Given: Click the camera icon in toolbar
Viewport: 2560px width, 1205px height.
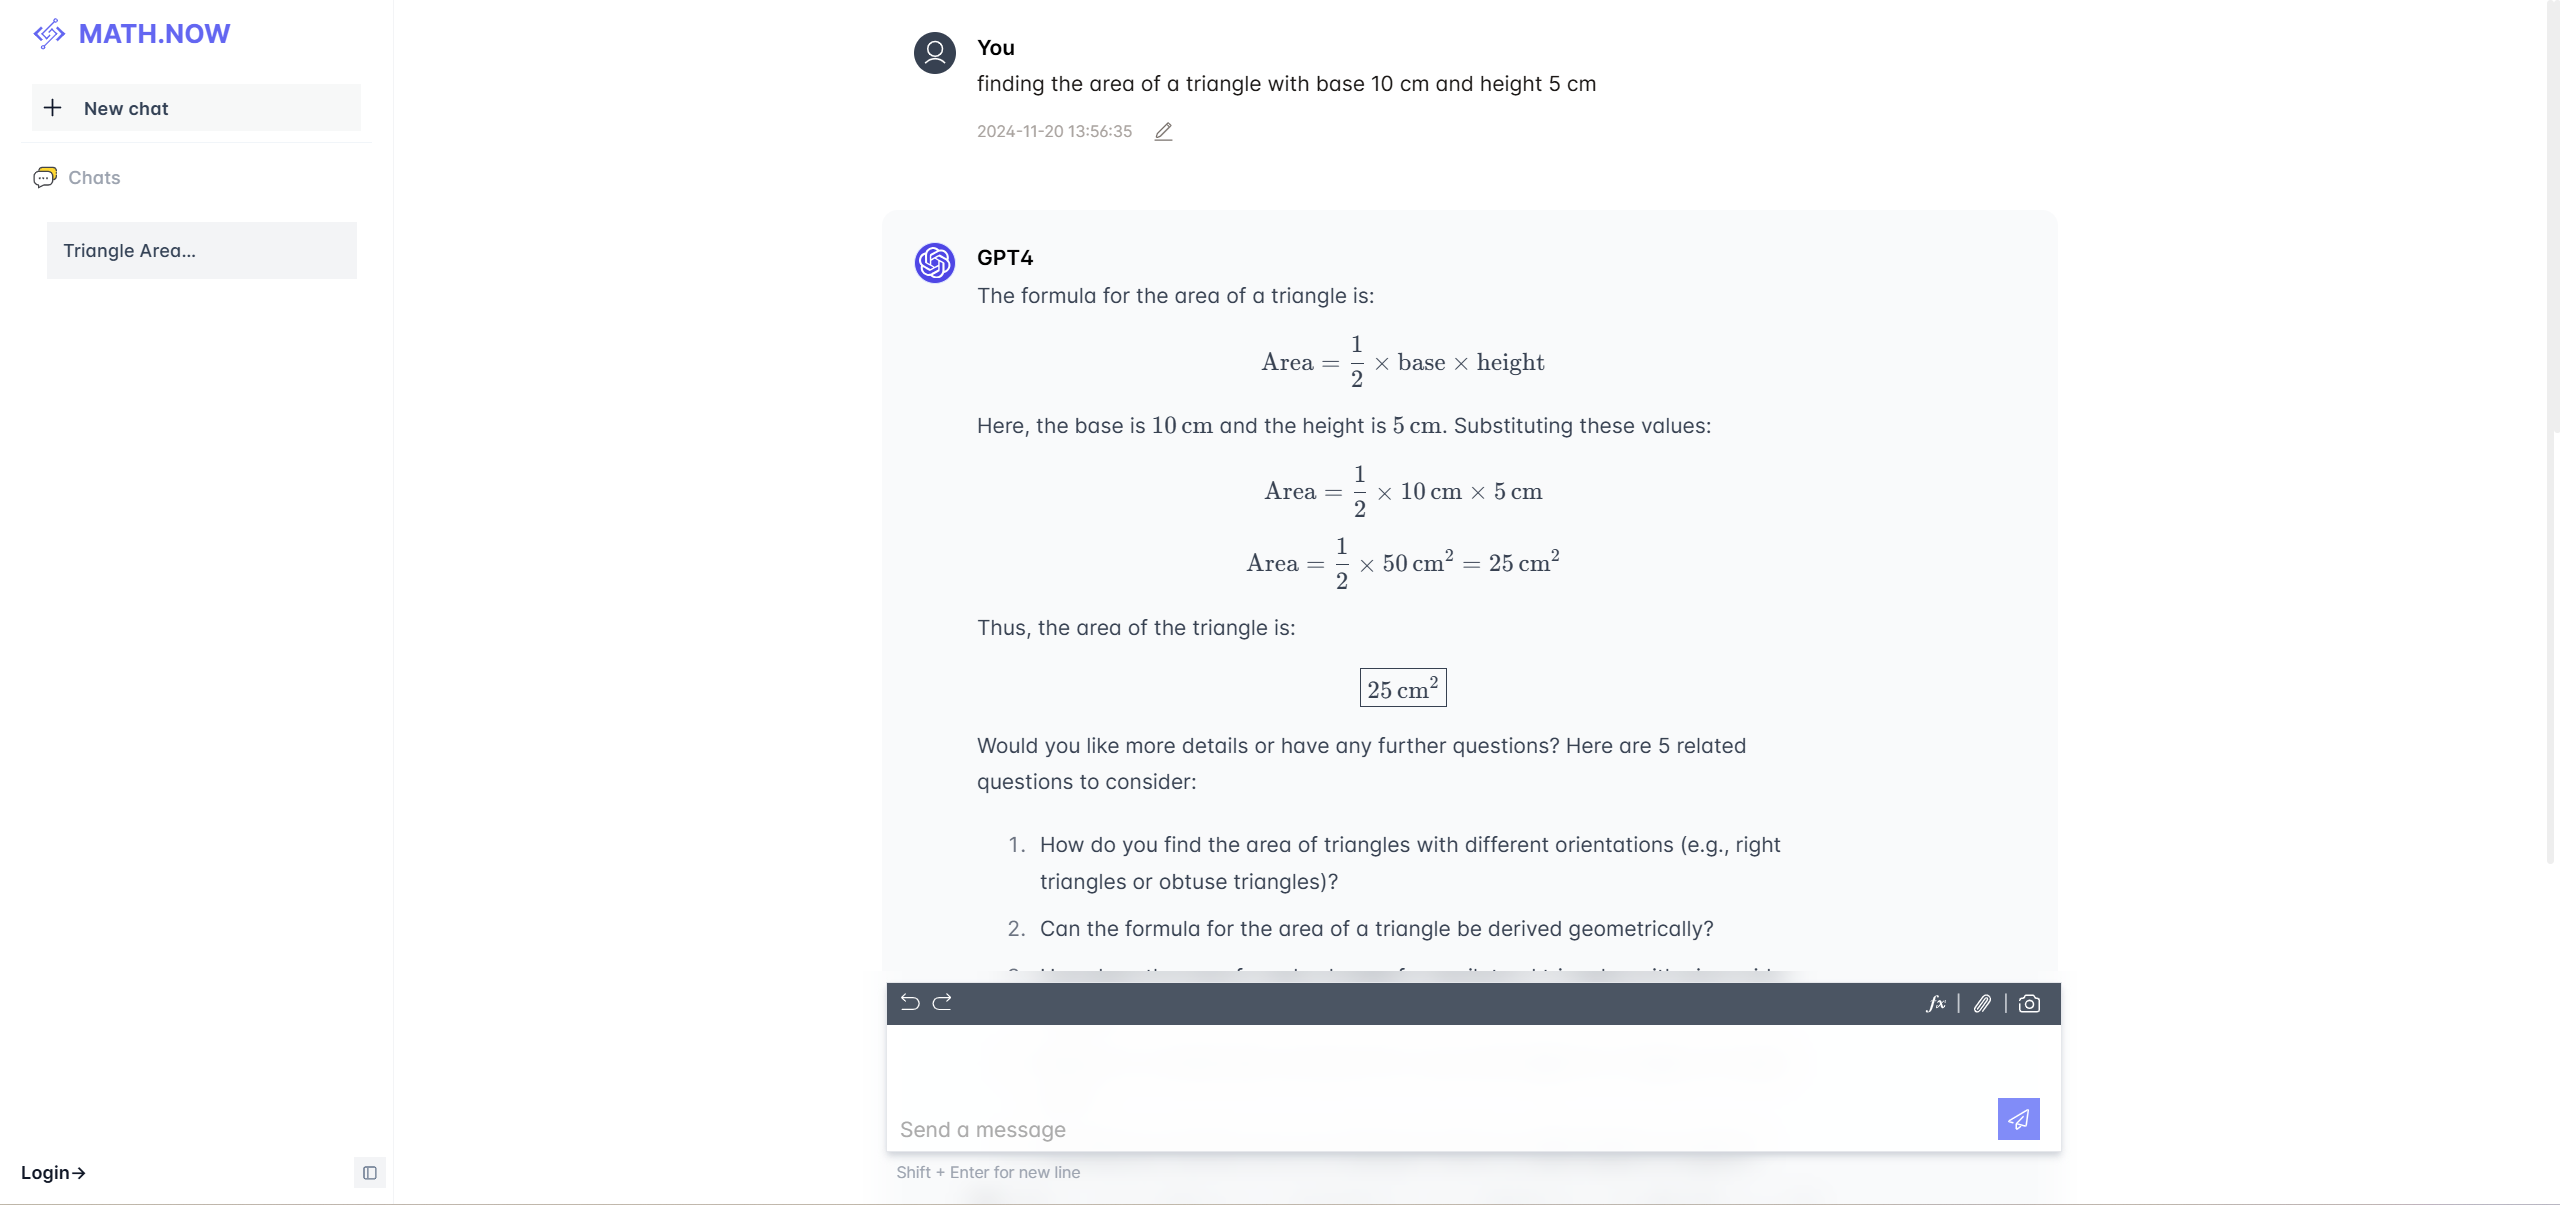Looking at the screenshot, I should pyautogui.click(x=2031, y=1003).
